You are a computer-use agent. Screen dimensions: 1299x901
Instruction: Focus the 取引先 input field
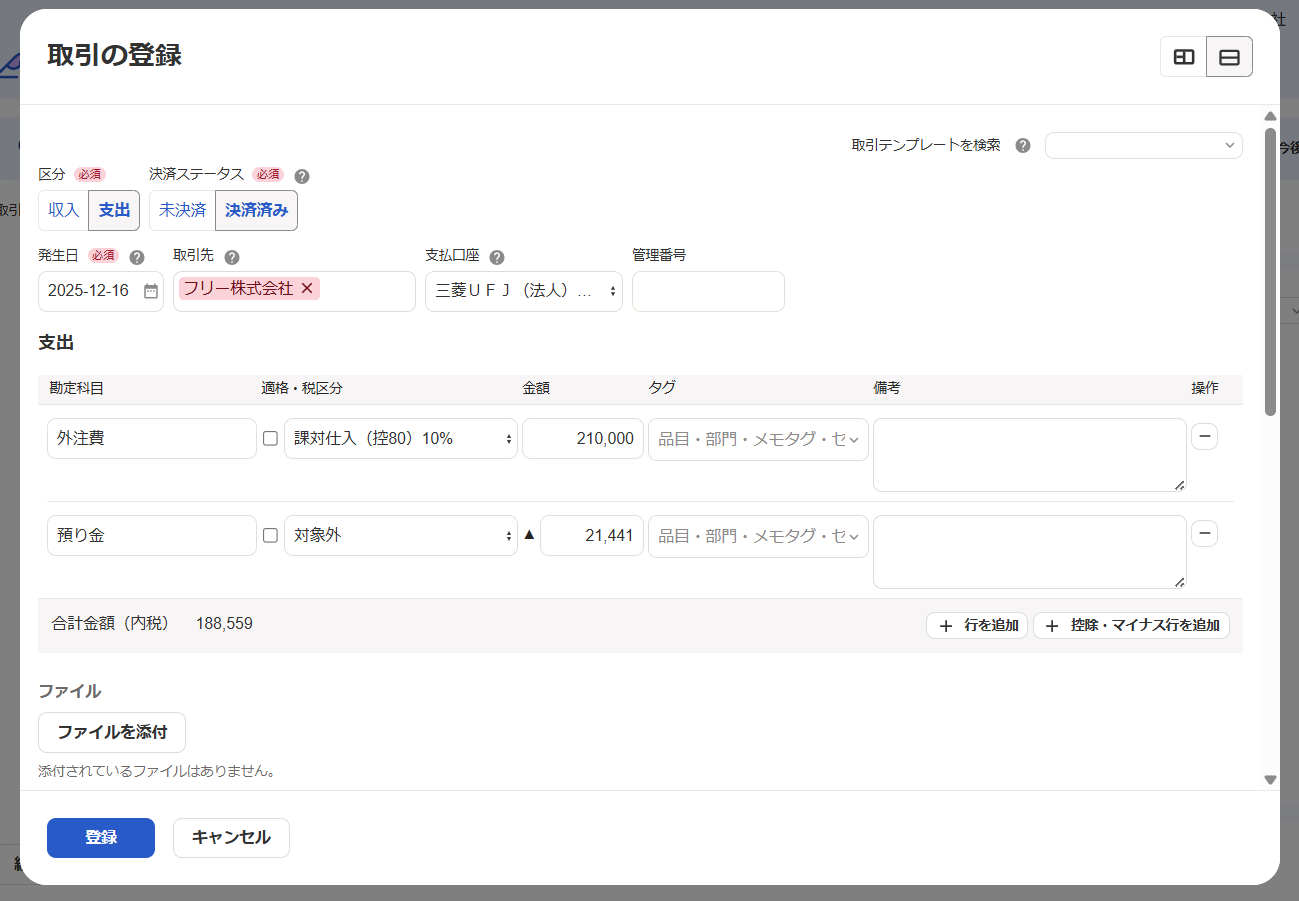pos(294,291)
